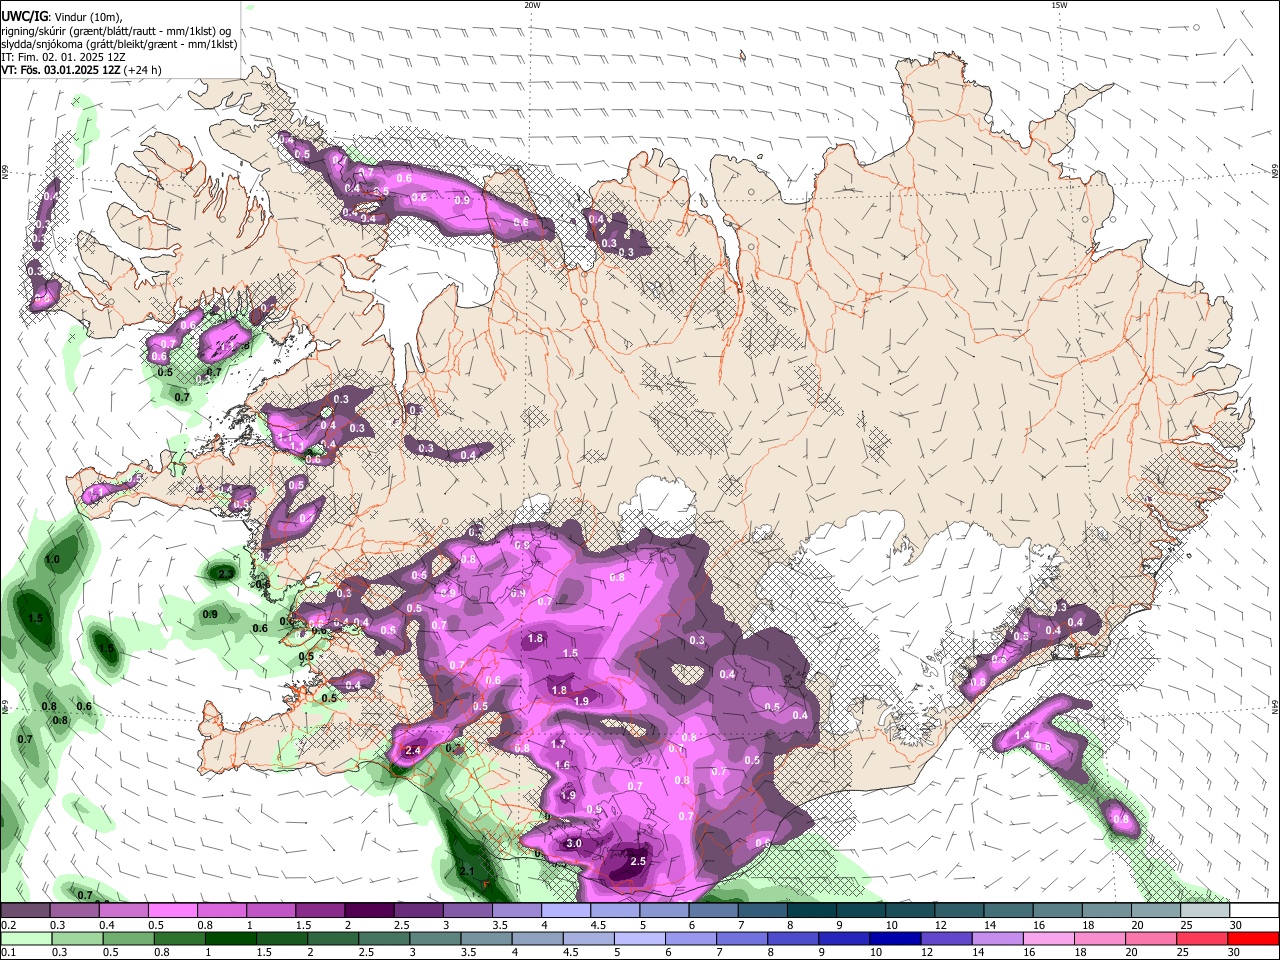Image resolution: width=1280 pixels, height=960 pixels.
Task: Click the '15W' longitude label at top
Action: [1059, 5]
